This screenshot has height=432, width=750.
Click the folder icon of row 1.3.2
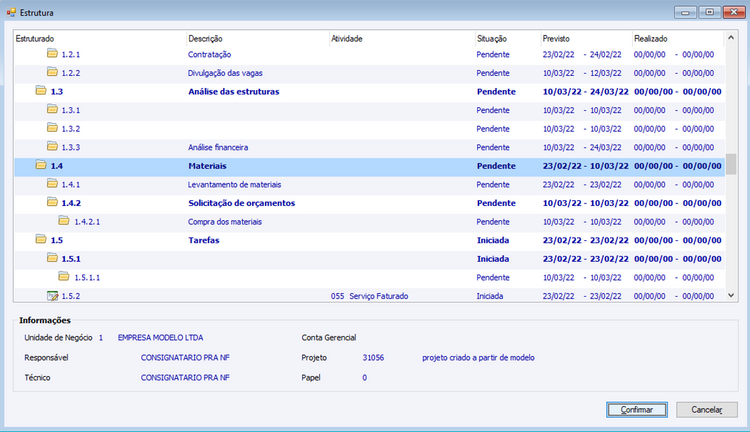coord(52,128)
